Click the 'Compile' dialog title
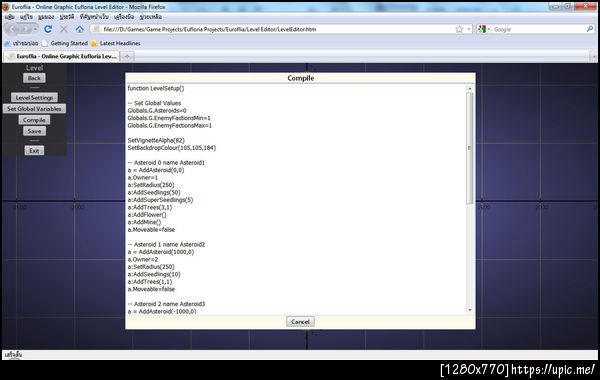 pyautogui.click(x=300, y=78)
